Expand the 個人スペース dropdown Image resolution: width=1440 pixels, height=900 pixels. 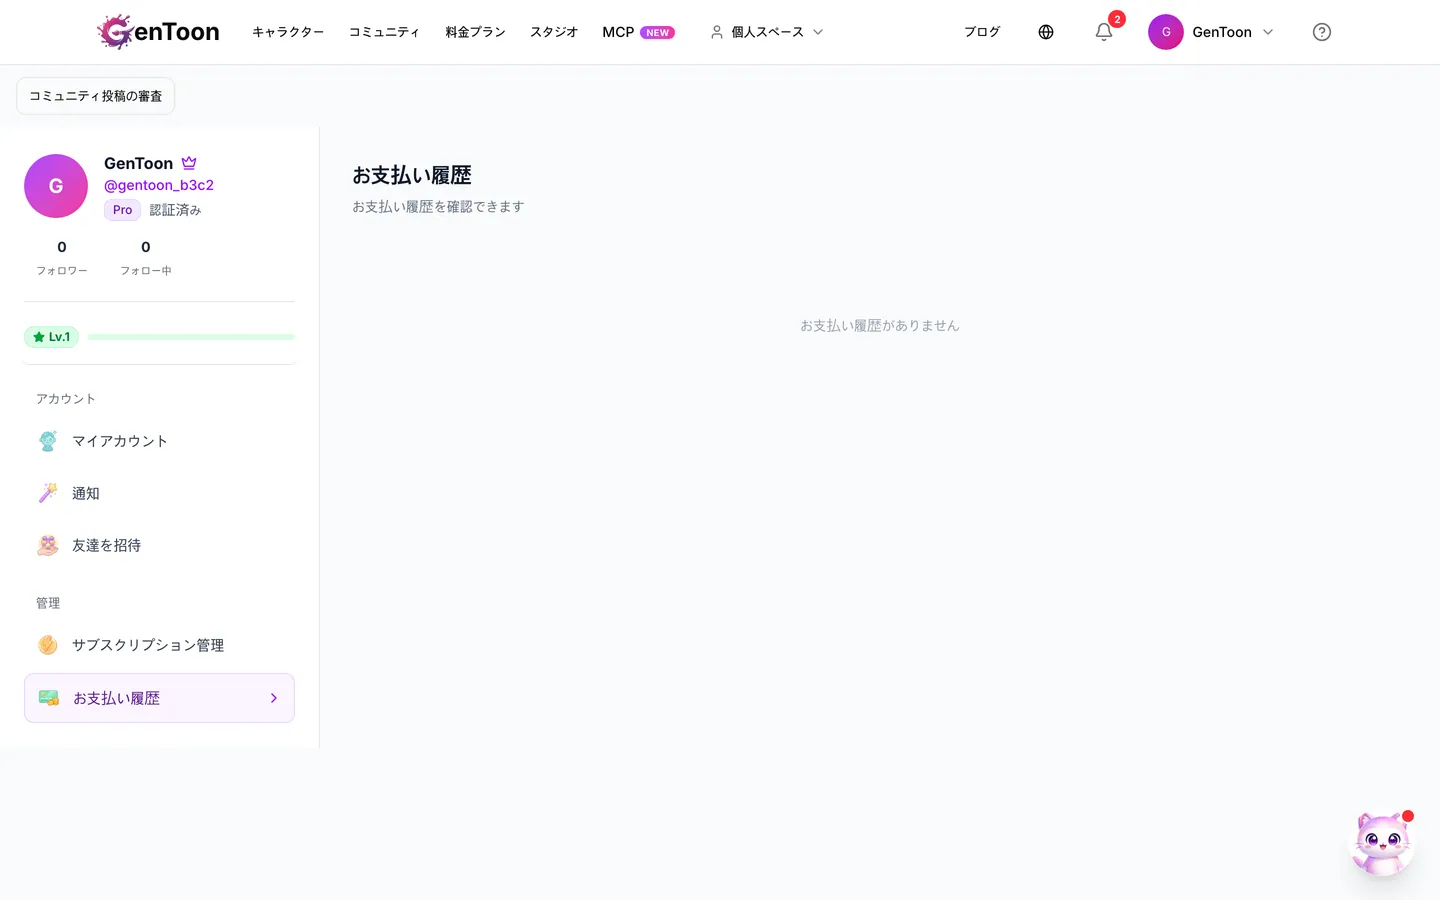[x=767, y=32]
